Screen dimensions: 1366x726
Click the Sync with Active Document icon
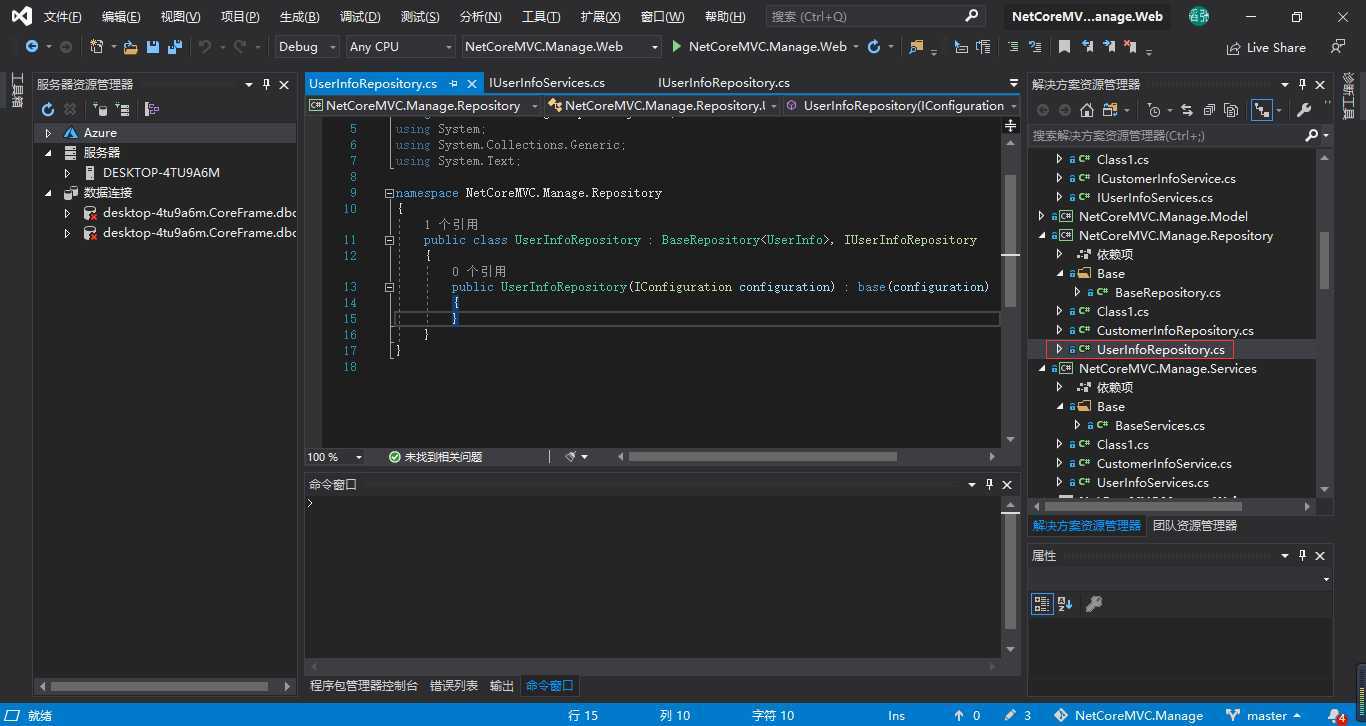pyautogui.click(x=1187, y=110)
